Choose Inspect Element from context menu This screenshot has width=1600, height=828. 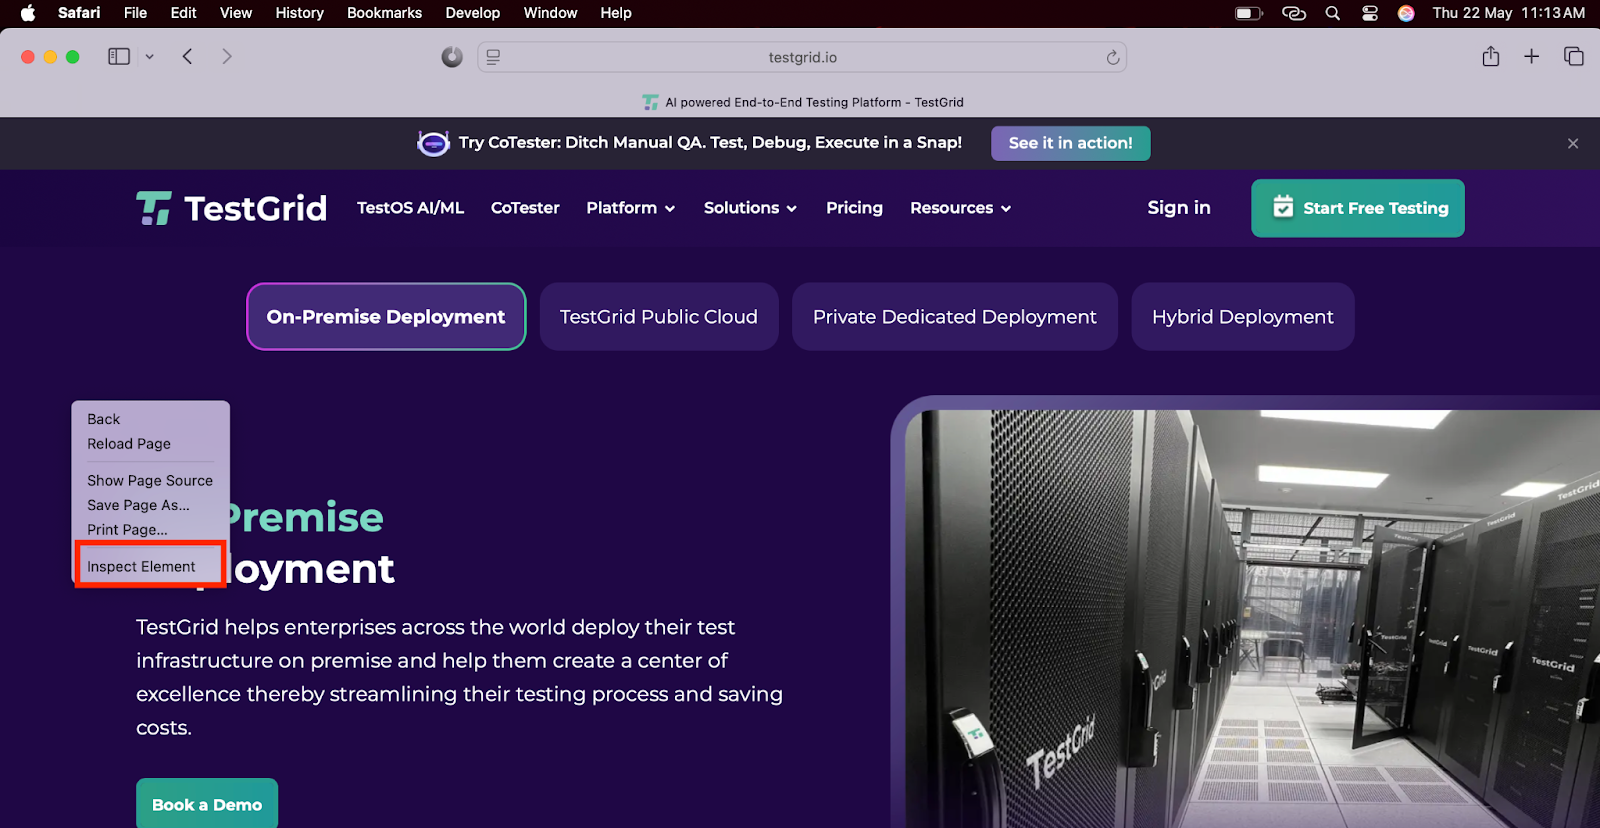tap(151, 567)
